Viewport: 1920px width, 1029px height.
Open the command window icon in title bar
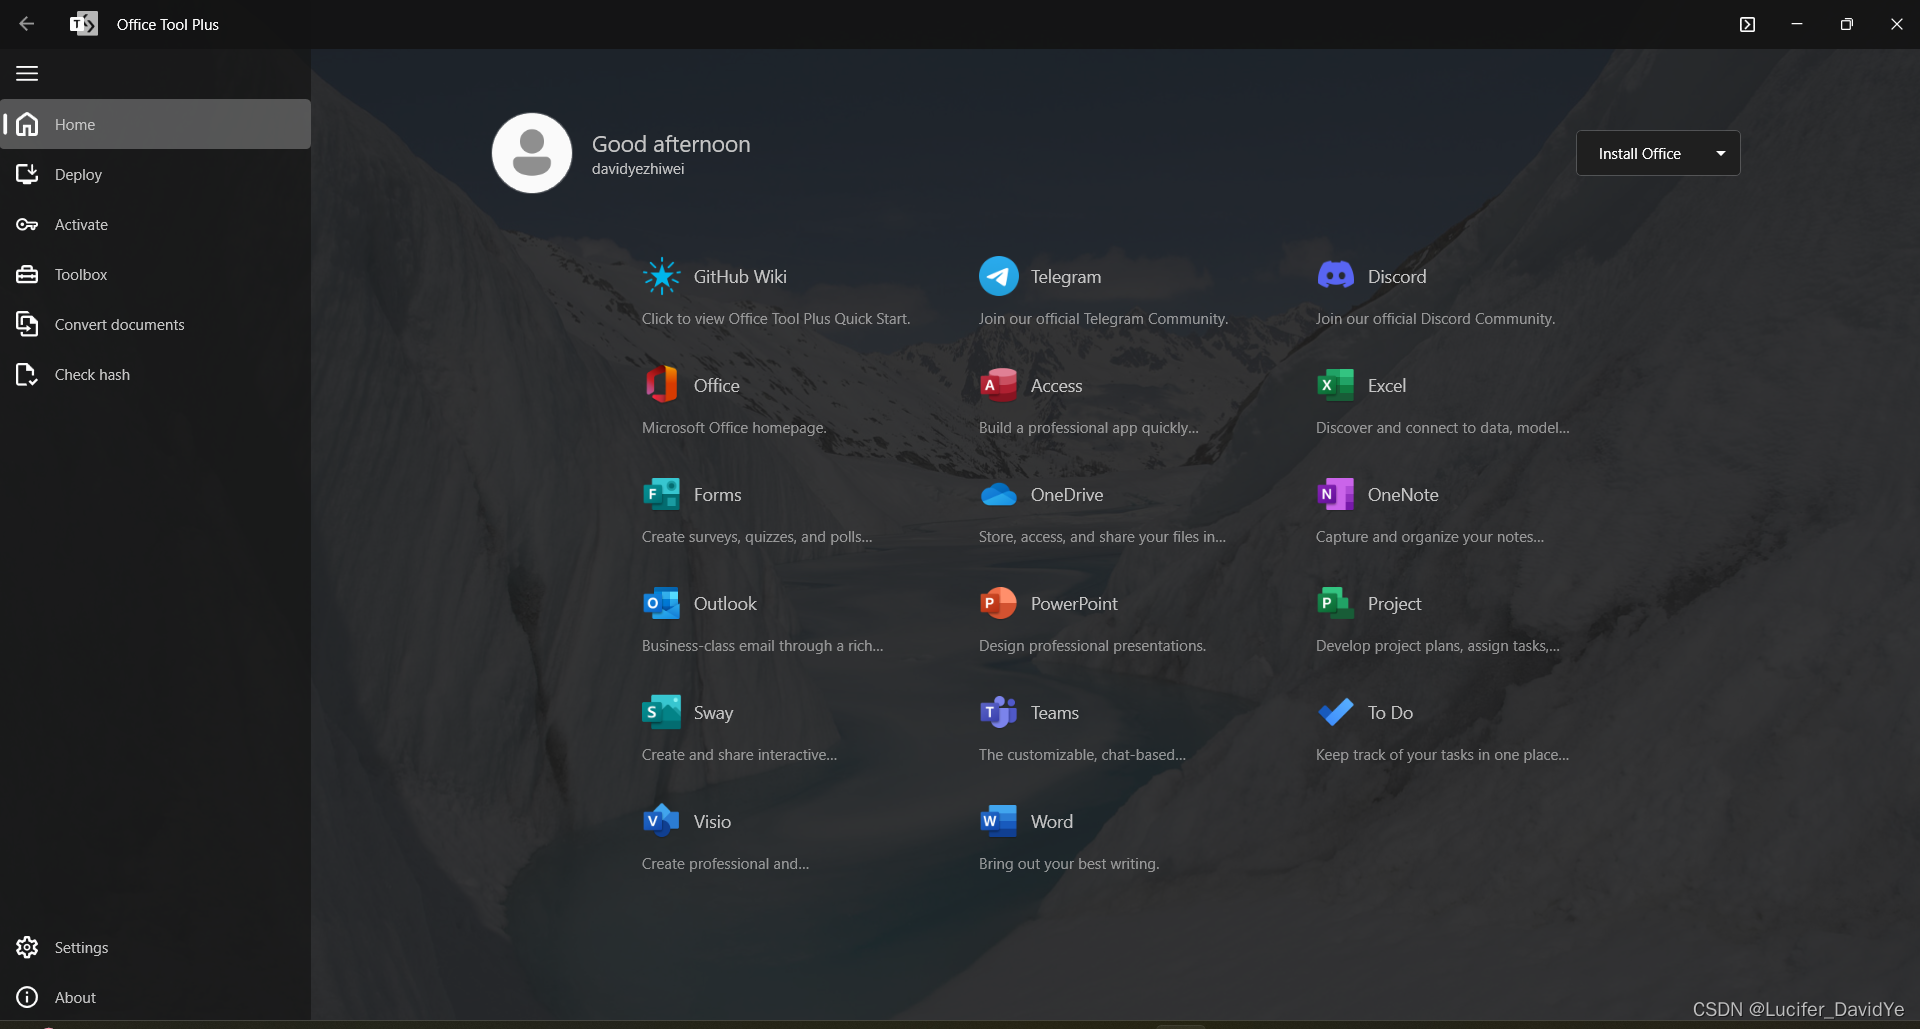tap(1747, 24)
